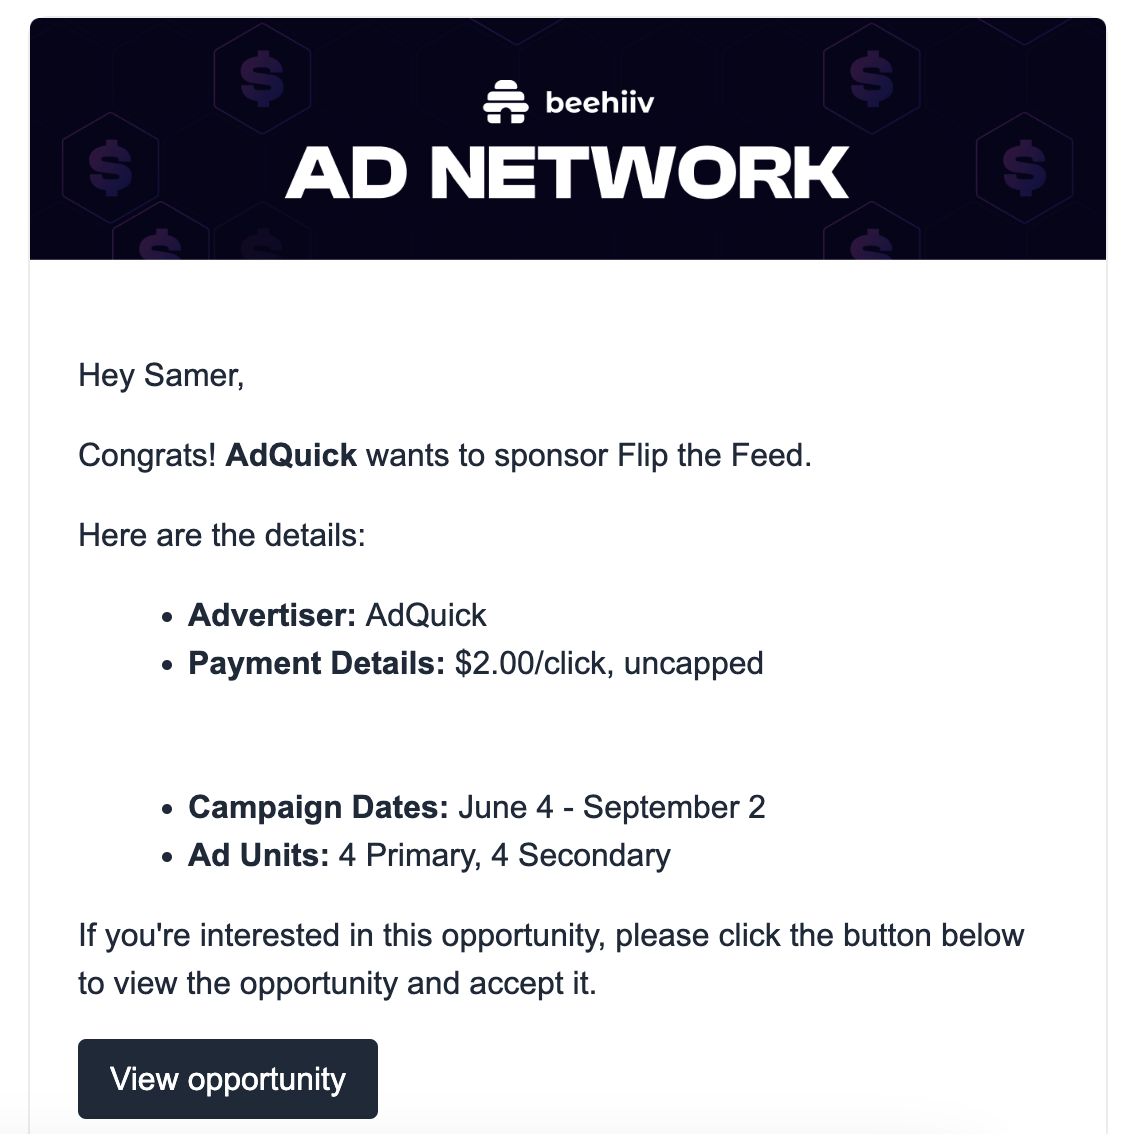Viewport: 1130px width, 1134px height.
Task: Click the paragraph starting If you're interested
Action: coord(551,960)
